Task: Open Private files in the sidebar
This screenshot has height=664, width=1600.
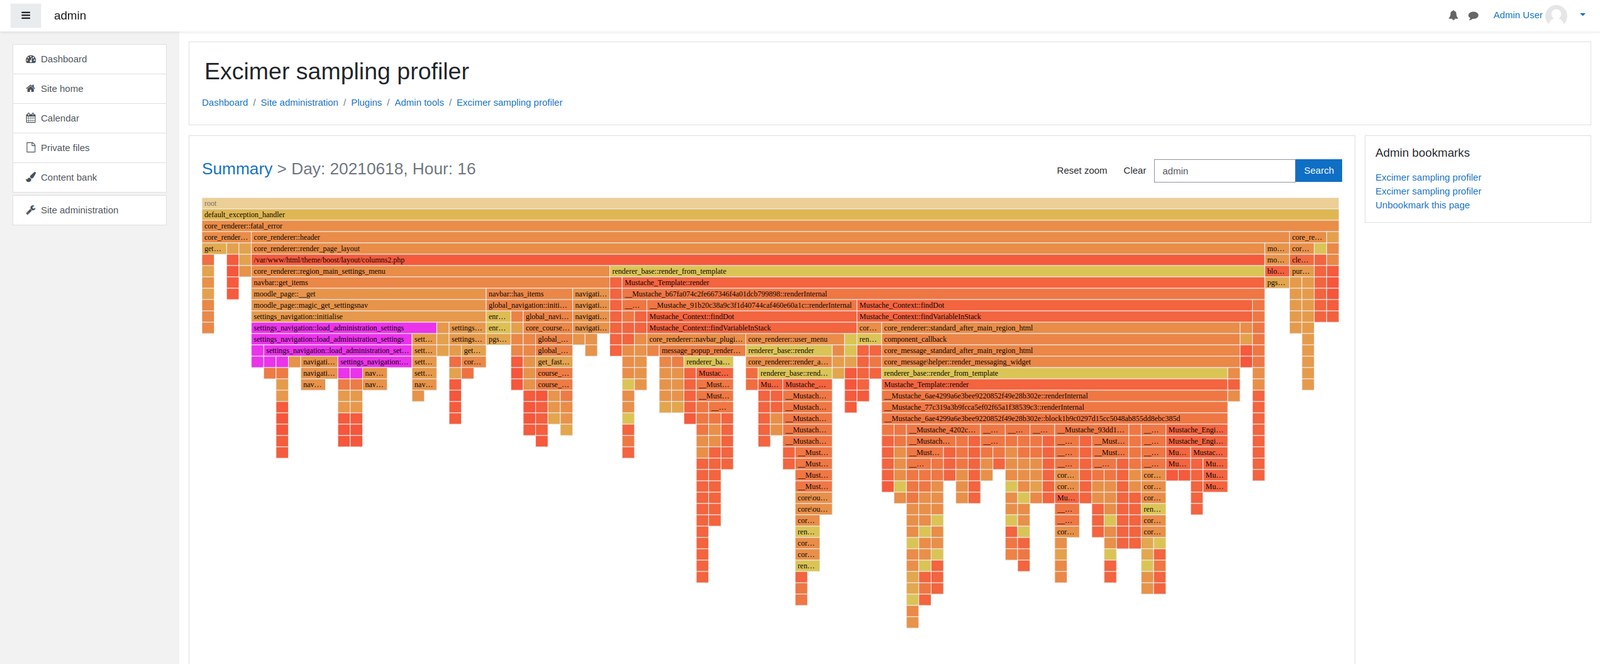Action: click(x=89, y=148)
